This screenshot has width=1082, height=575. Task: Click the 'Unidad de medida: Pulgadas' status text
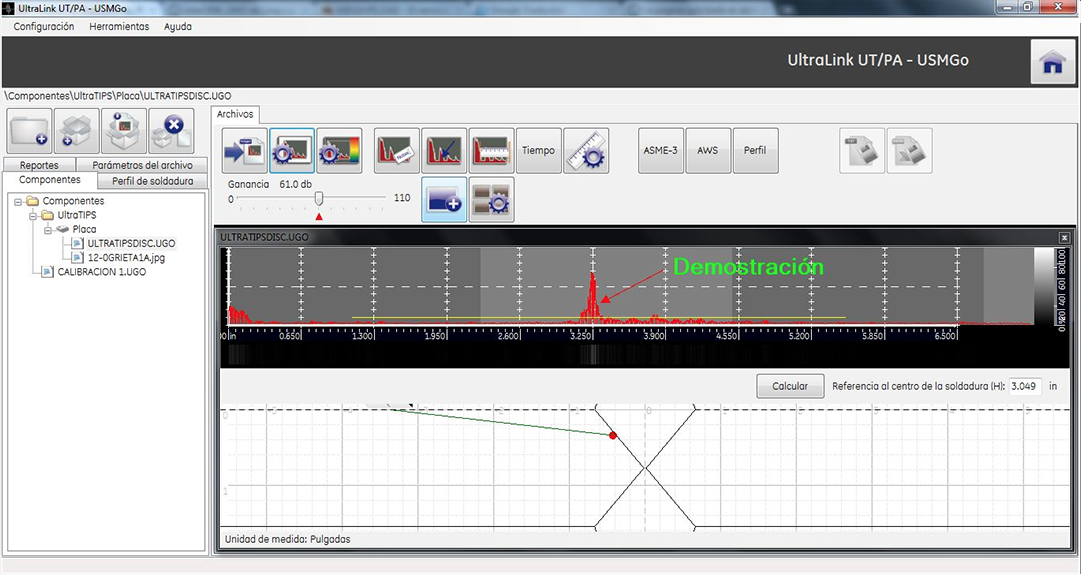288,539
